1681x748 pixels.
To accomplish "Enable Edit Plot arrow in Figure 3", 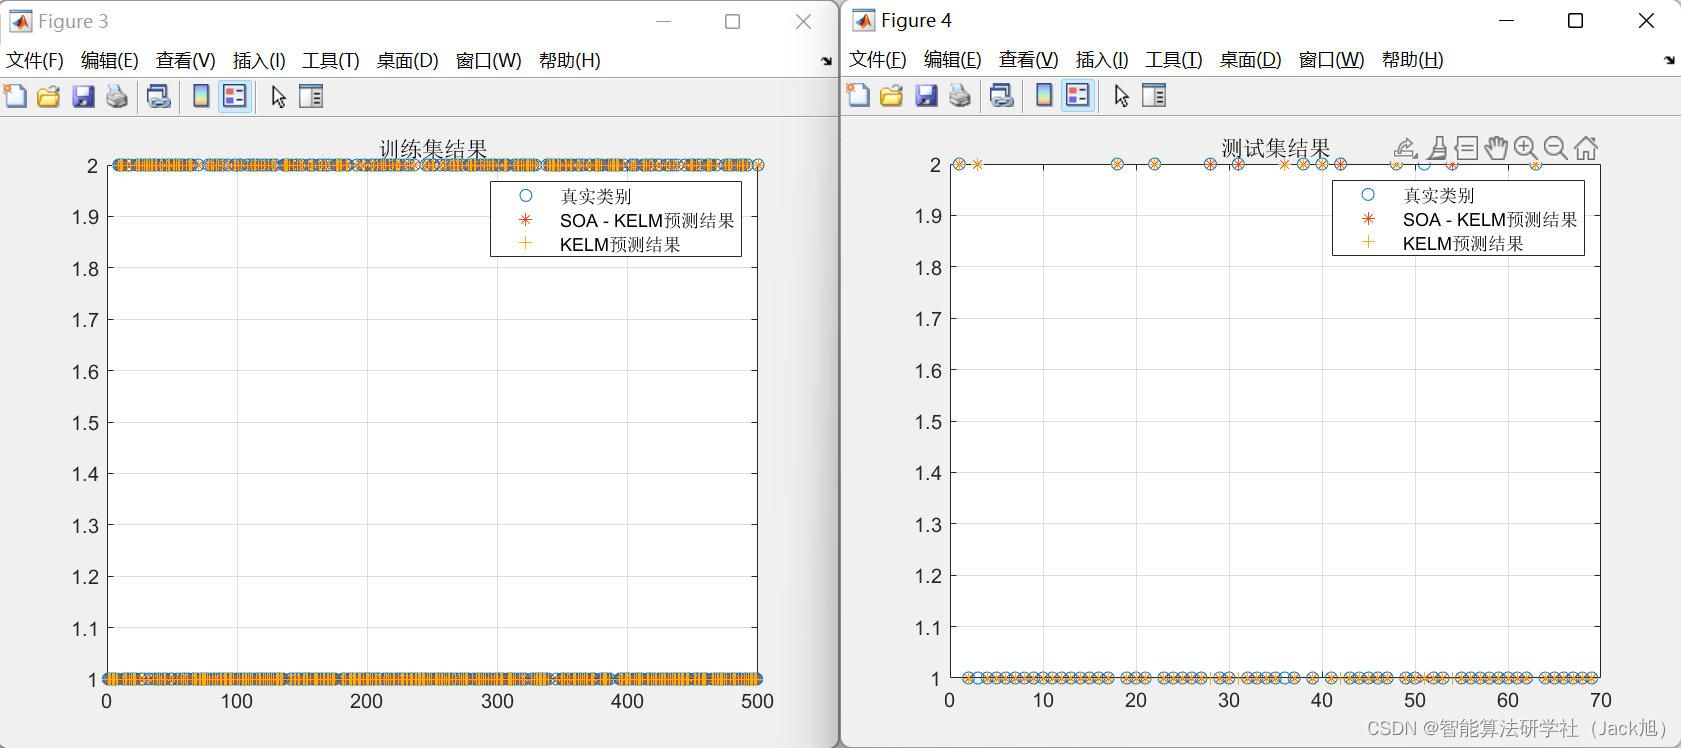I will pyautogui.click(x=279, y=96).
